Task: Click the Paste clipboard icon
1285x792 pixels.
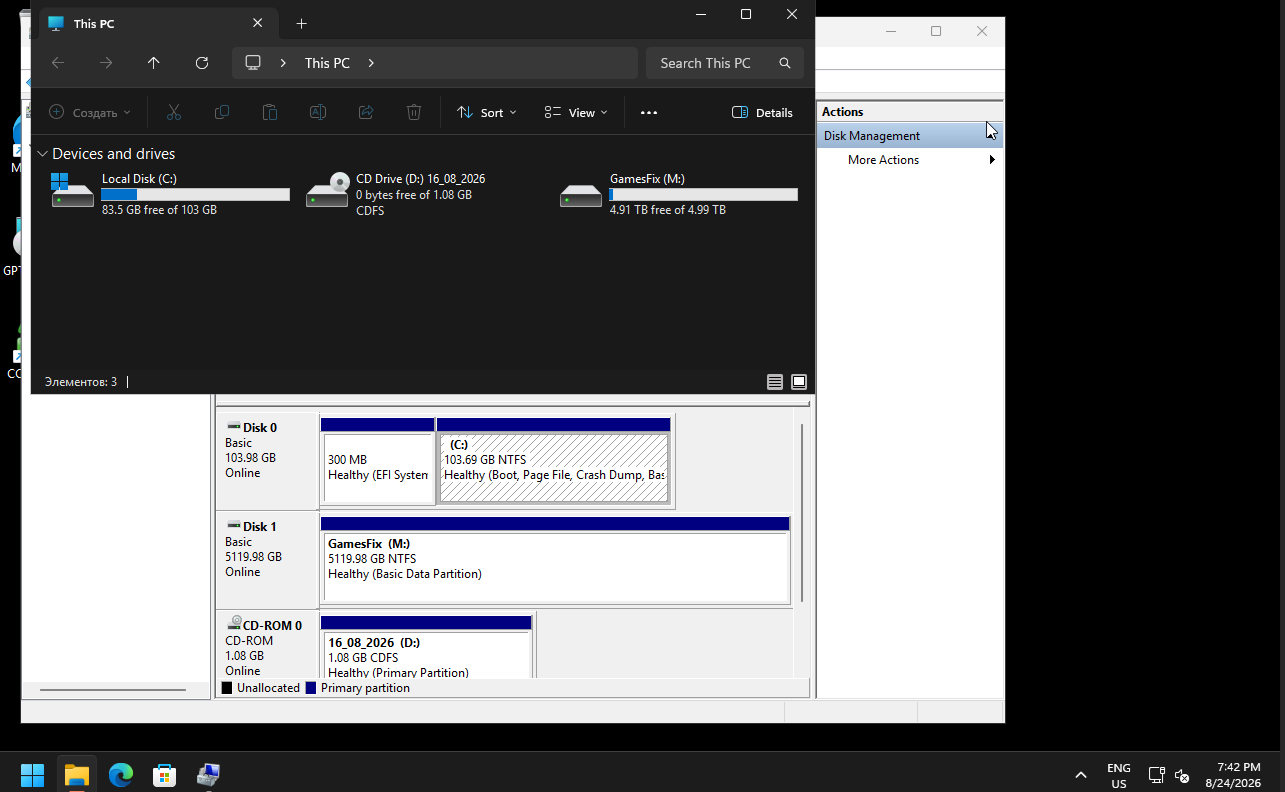Action: coord(270,113)
